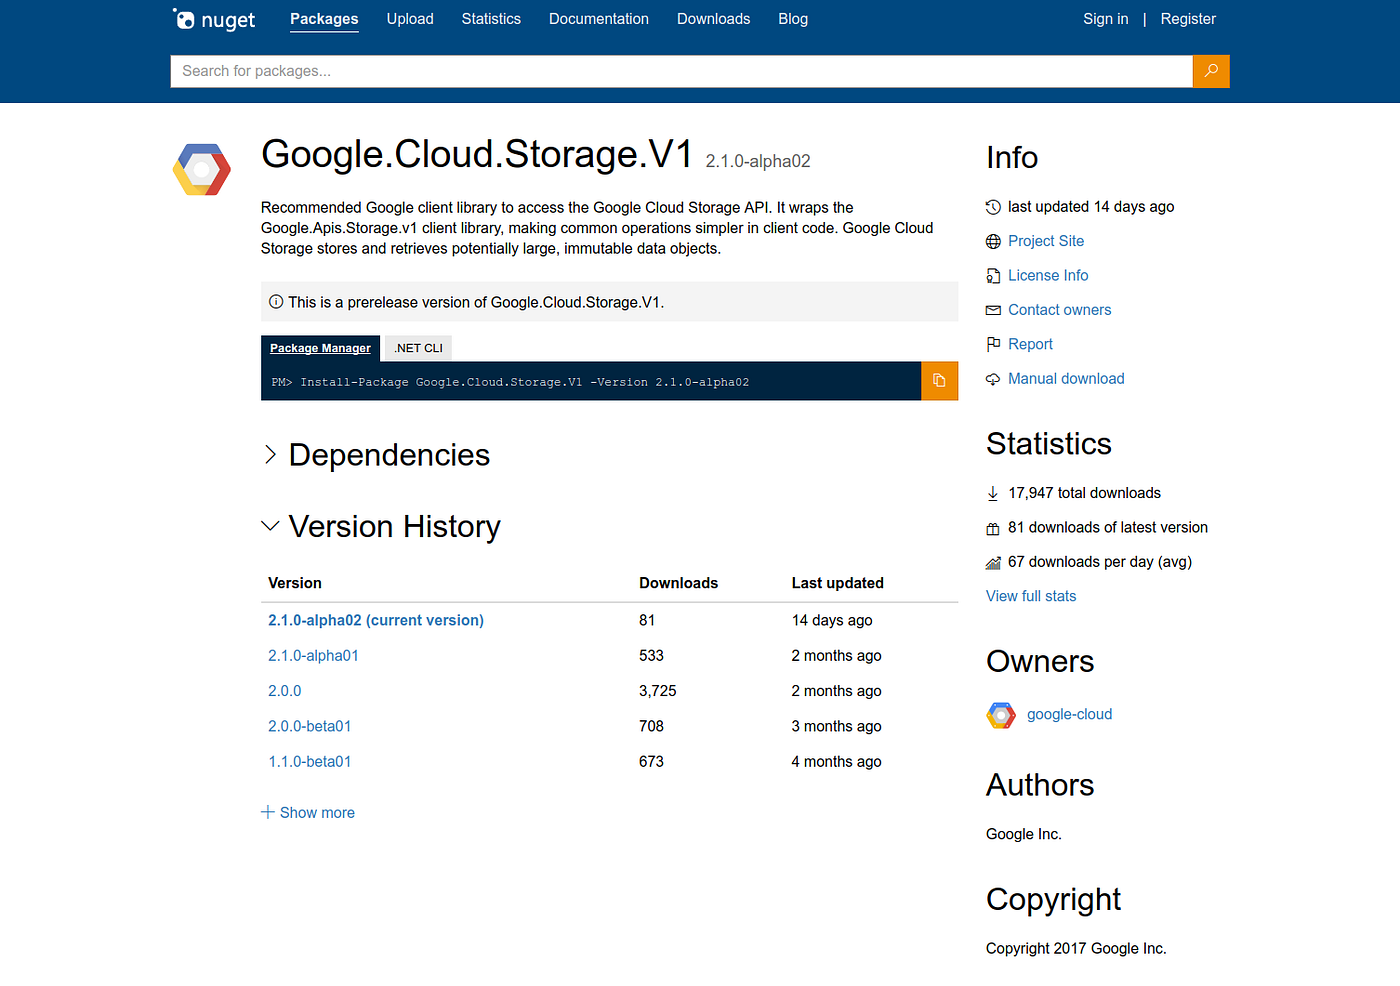The height and width of the screenshot is (986, 1400).
Task: Switch to the .NET CLI tab
Action: (417, 347)
